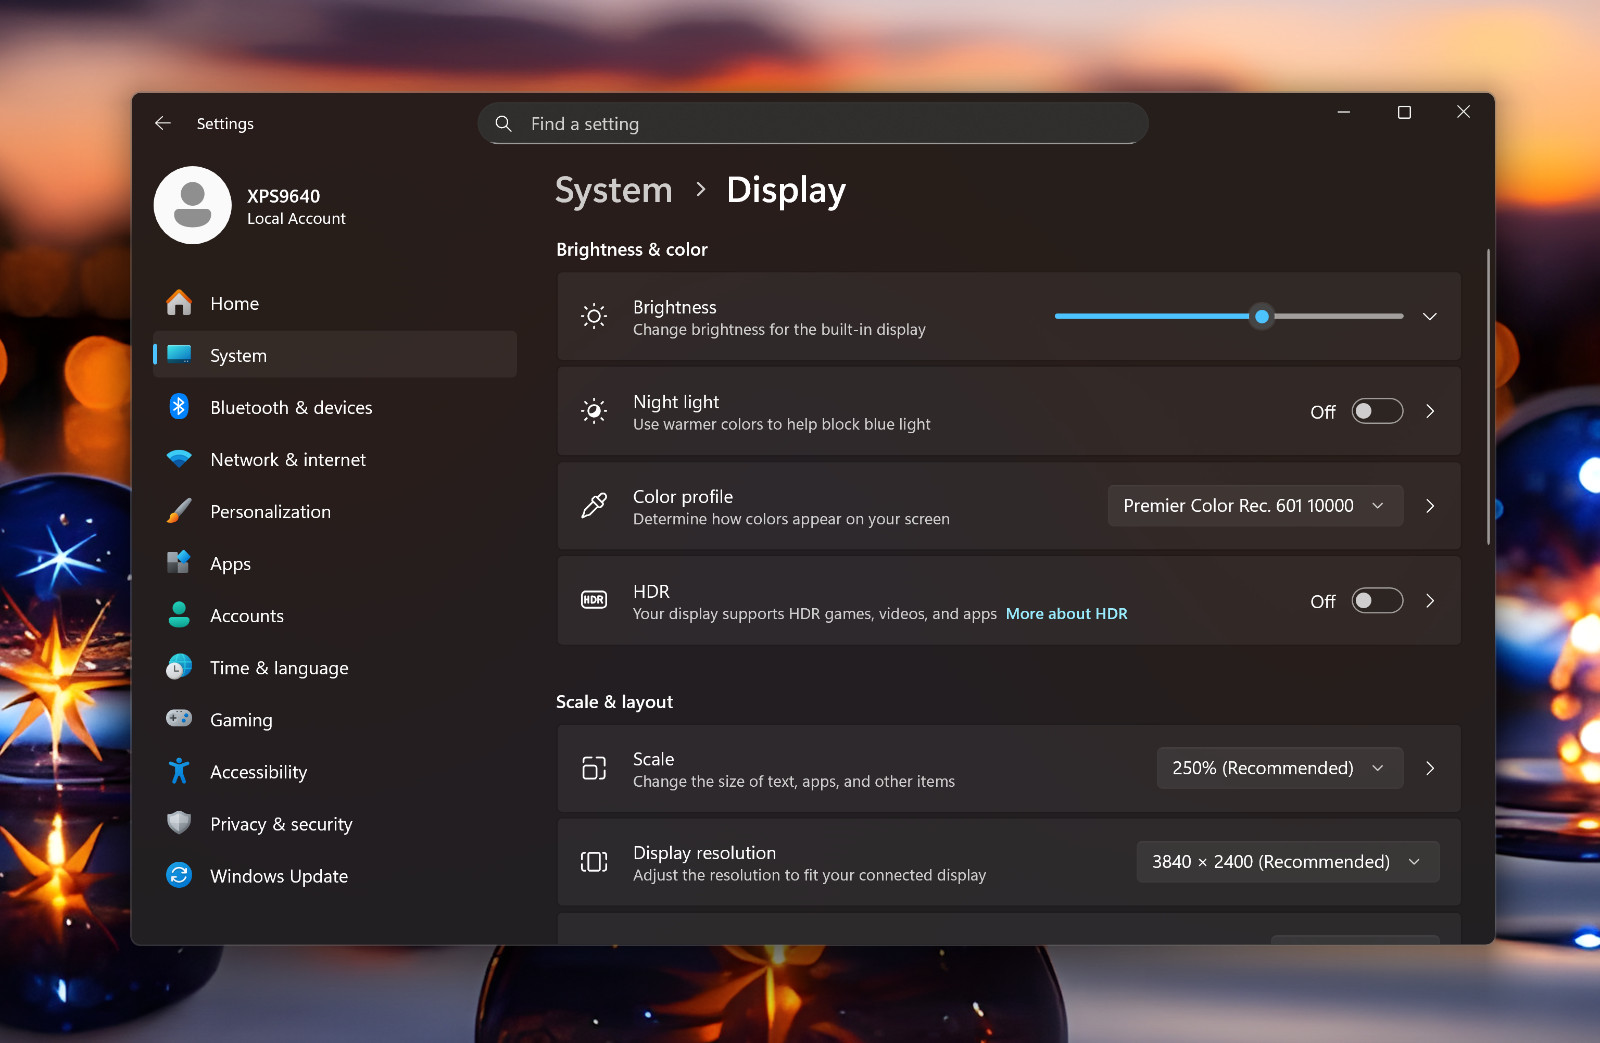Click the search magnifier icon

click(504, 123)
